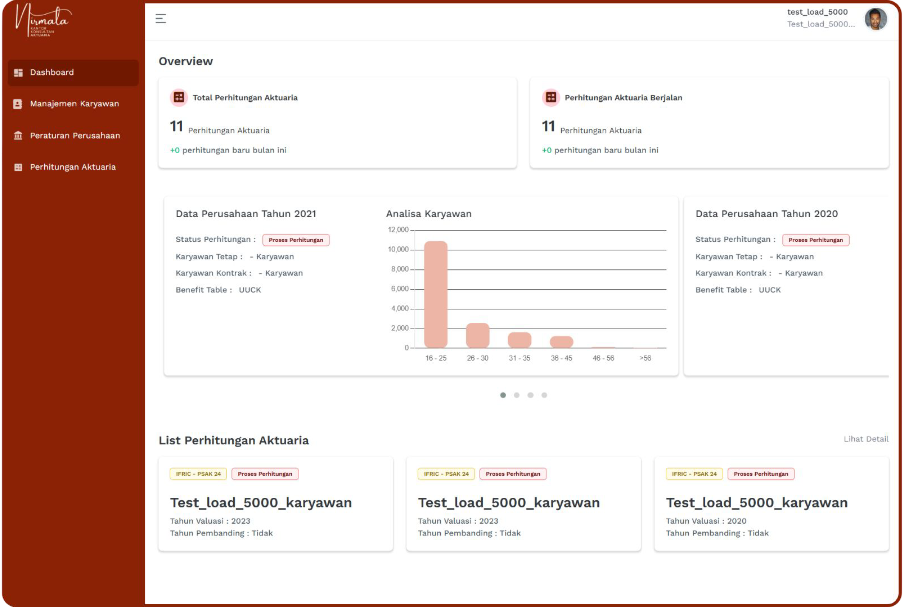Select the fourth carousel pagination dot

(x=544, y=395)
